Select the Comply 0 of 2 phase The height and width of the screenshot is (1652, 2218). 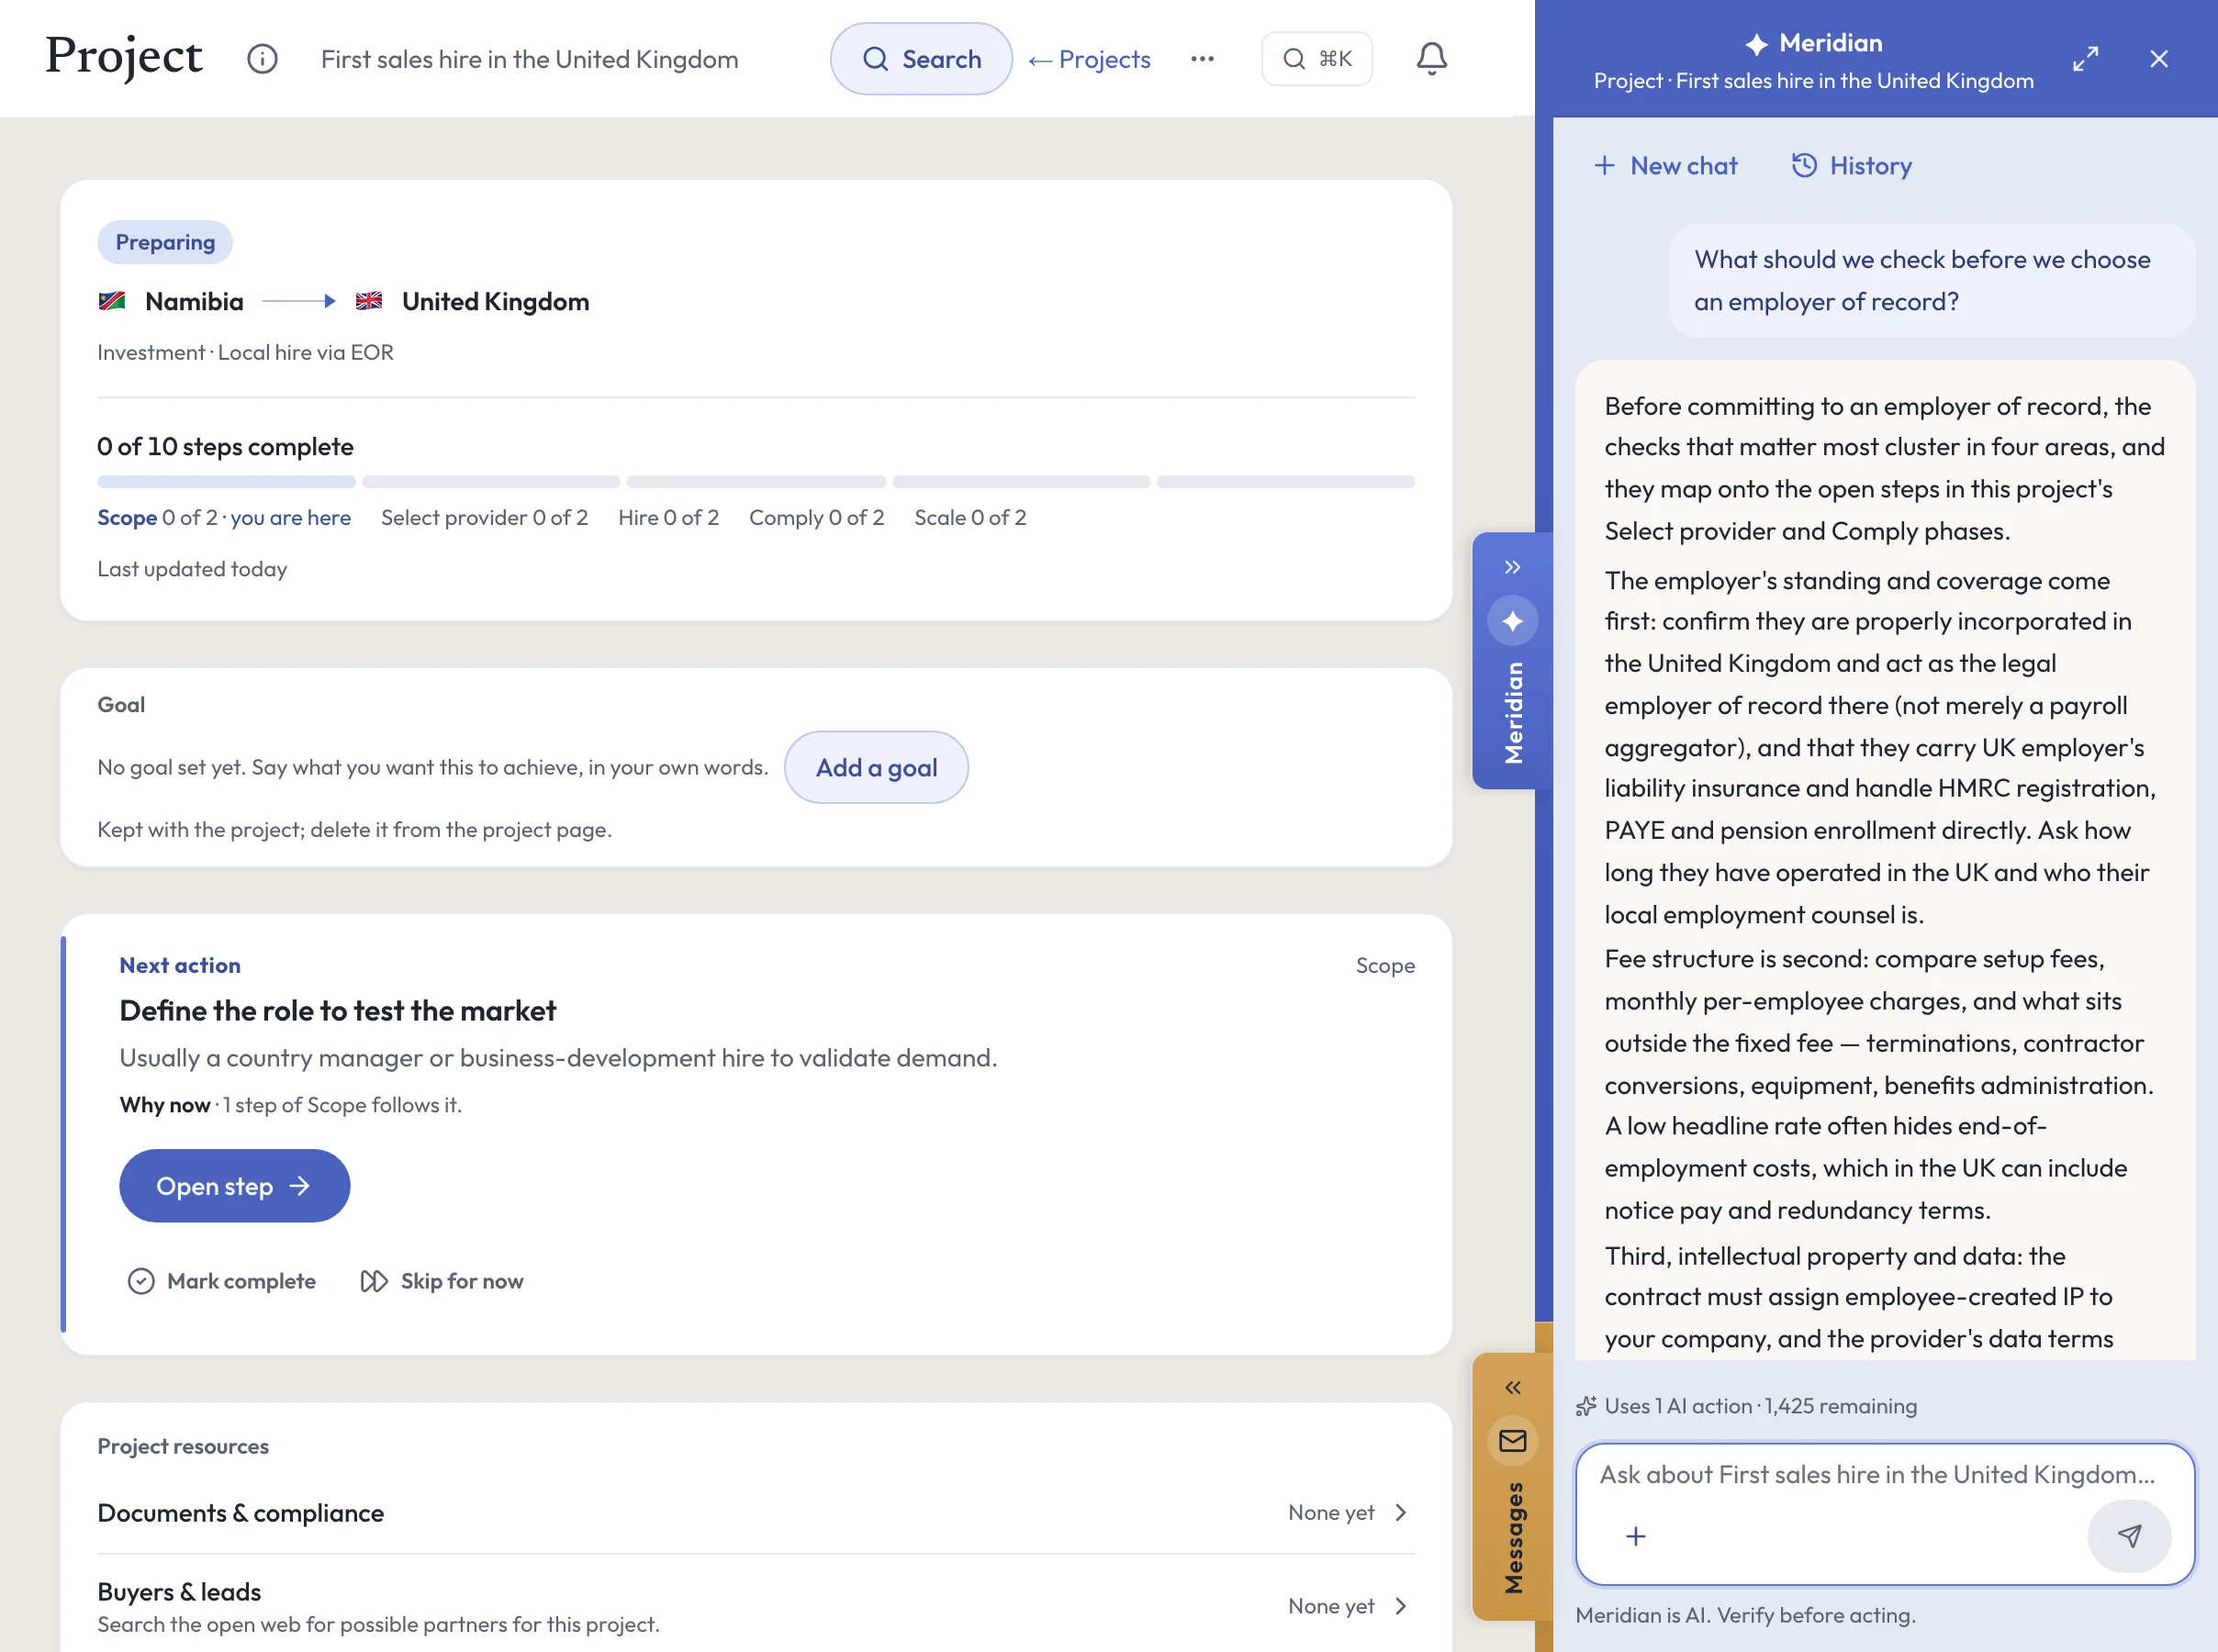point(816,517)
